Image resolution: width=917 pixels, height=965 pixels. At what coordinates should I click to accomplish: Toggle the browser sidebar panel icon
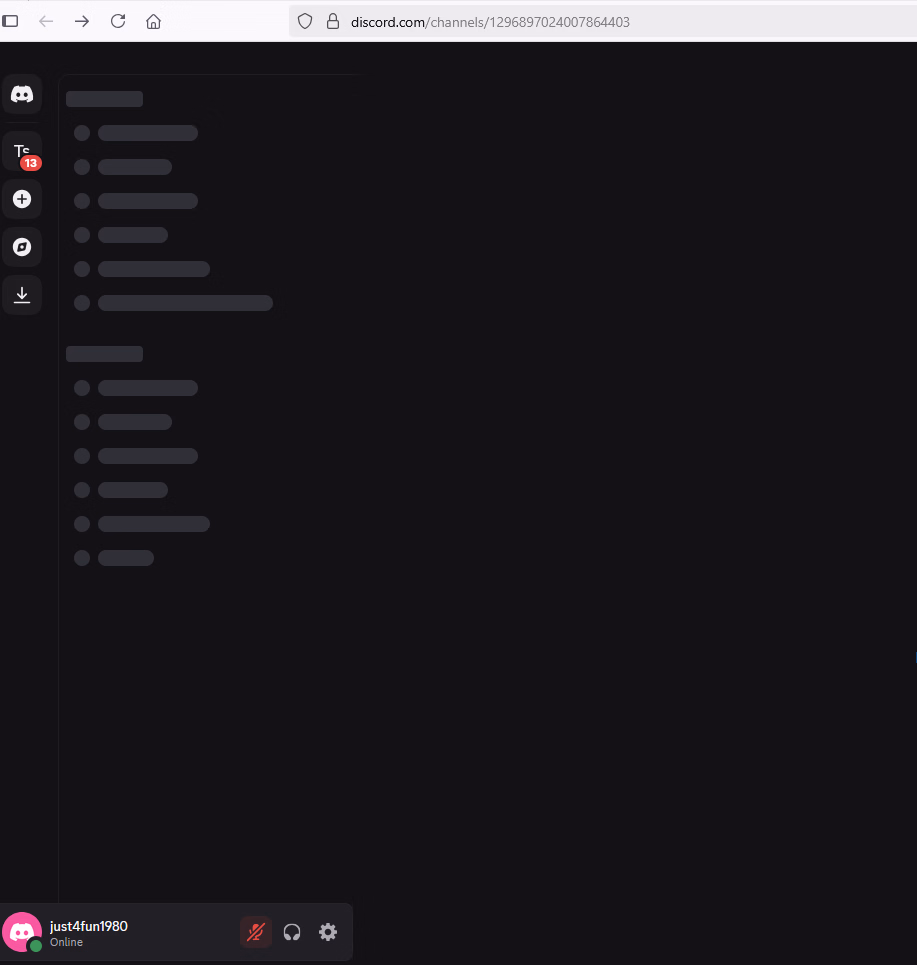pos(10,22)
